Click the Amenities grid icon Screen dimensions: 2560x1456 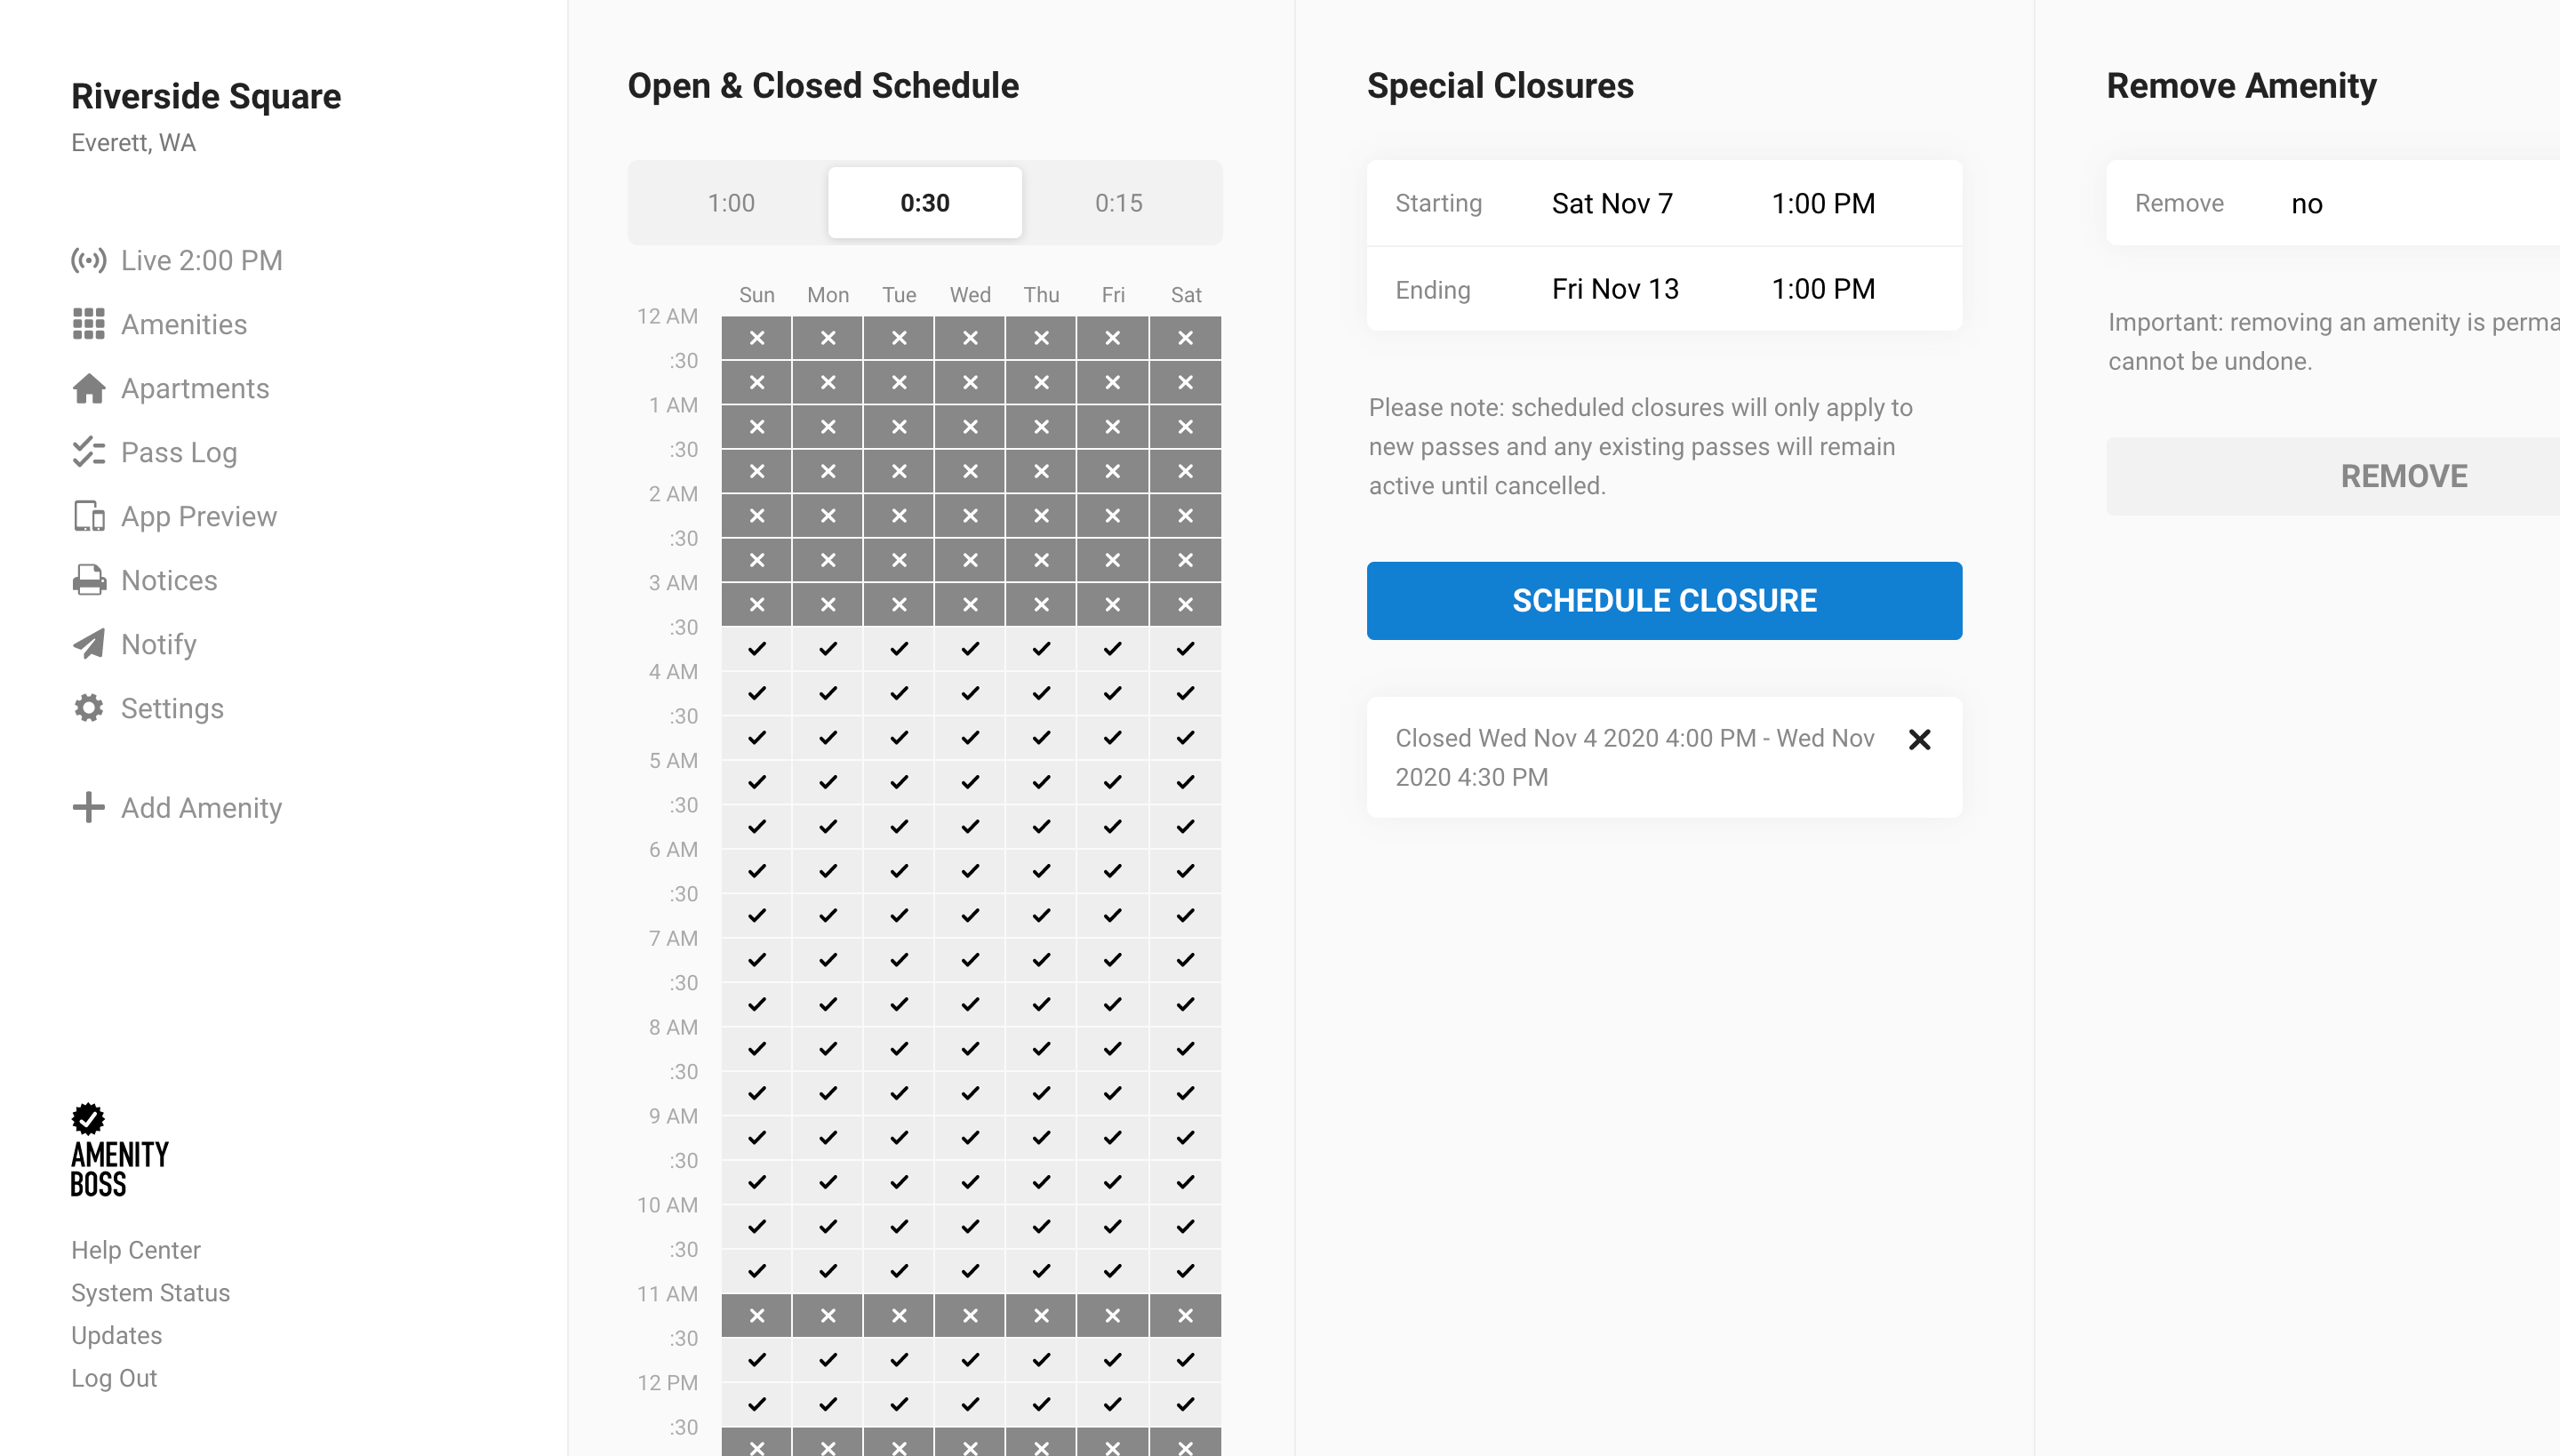[x=88, y=324]
